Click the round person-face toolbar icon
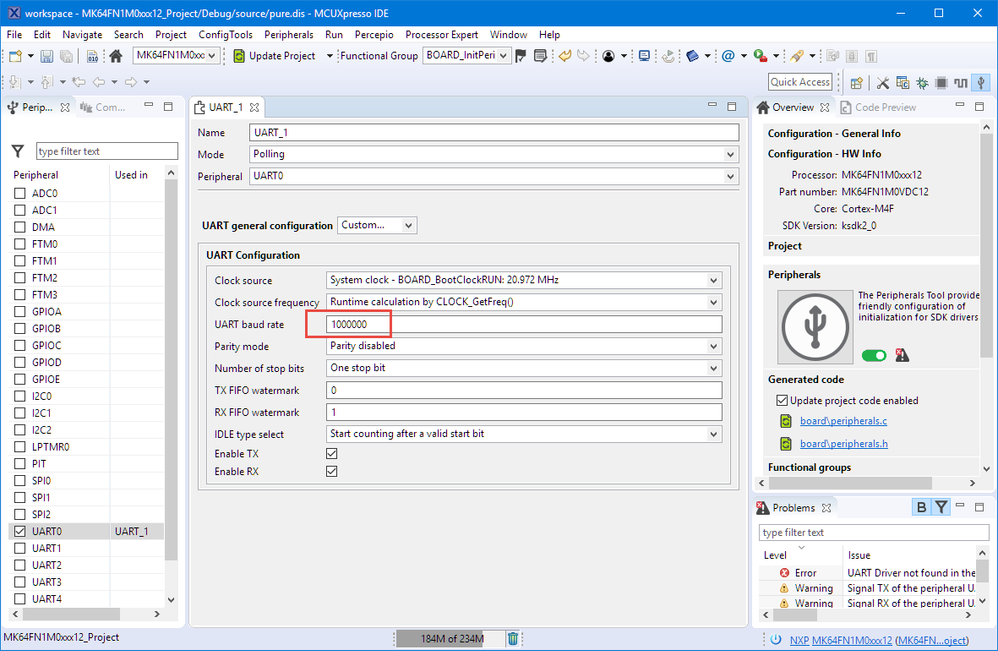The width and height of the screenshot is (998, 651). [x=608, y=56]
